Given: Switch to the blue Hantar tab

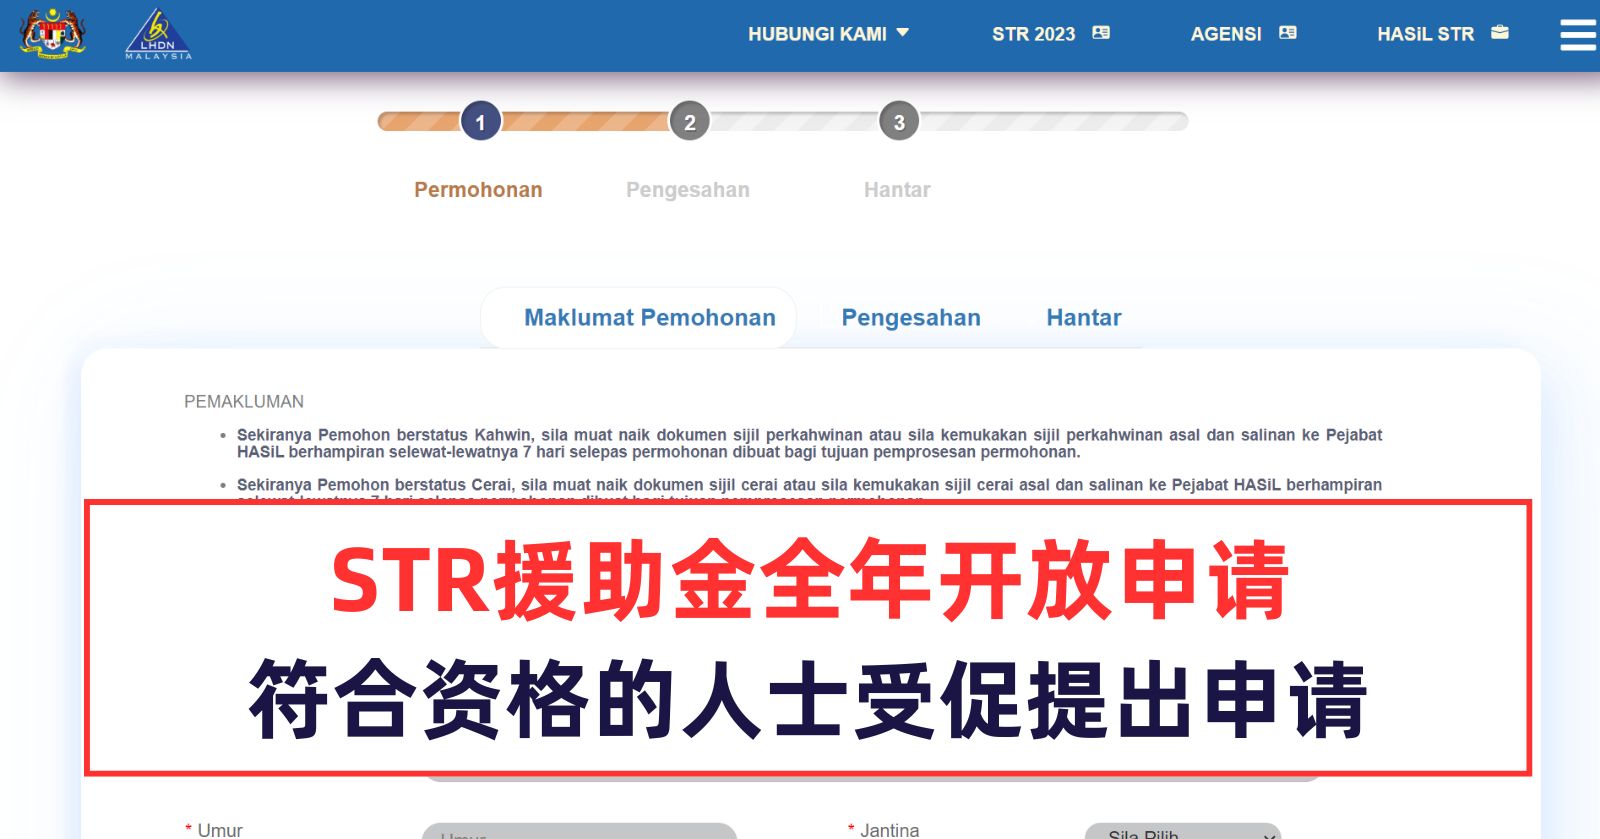Looking at the screenshot, I should [1084, 318].
